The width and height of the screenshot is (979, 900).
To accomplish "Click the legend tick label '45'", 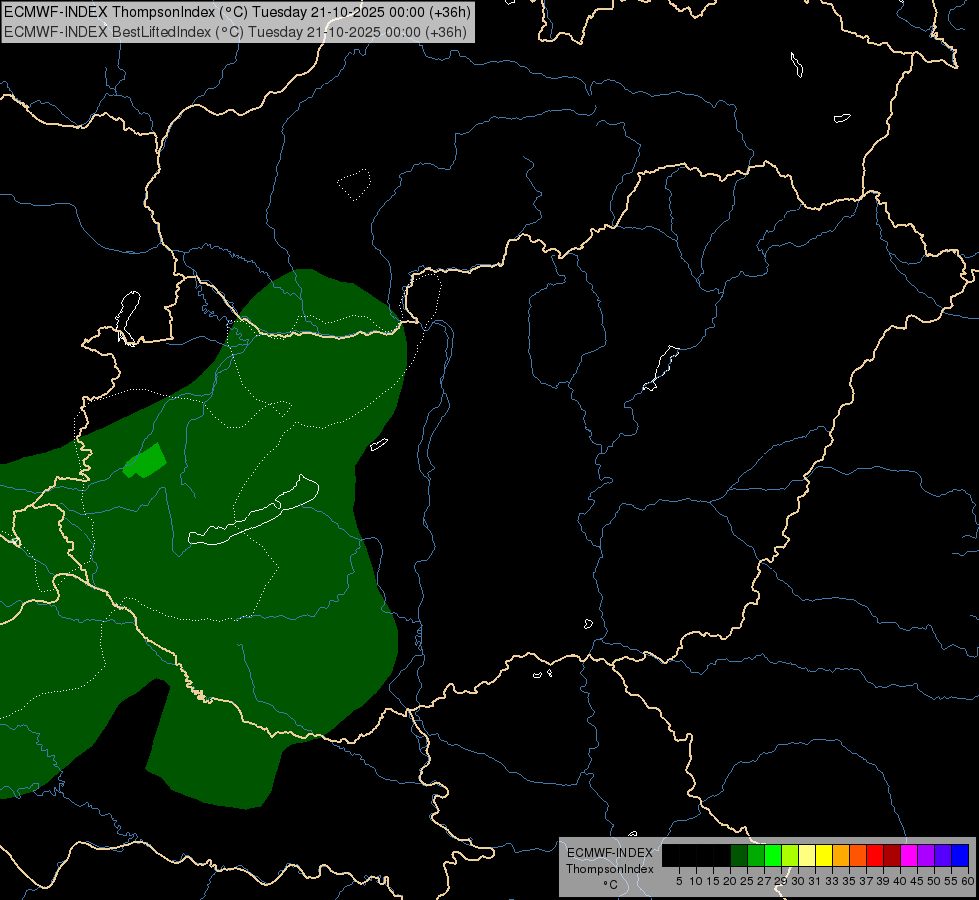I will pos(917,881).
